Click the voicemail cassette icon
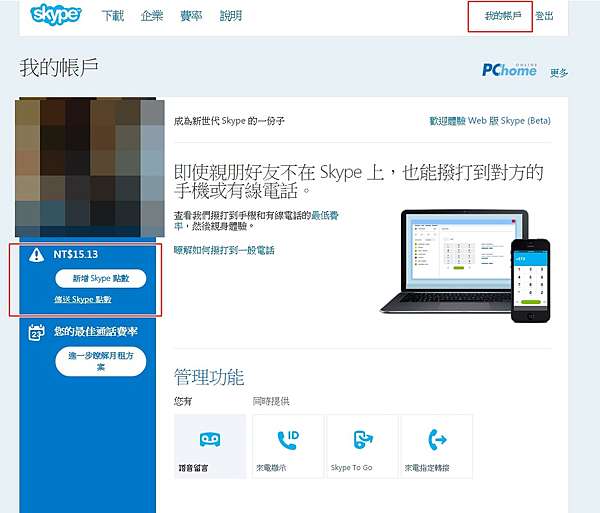 tap(210, 439)
